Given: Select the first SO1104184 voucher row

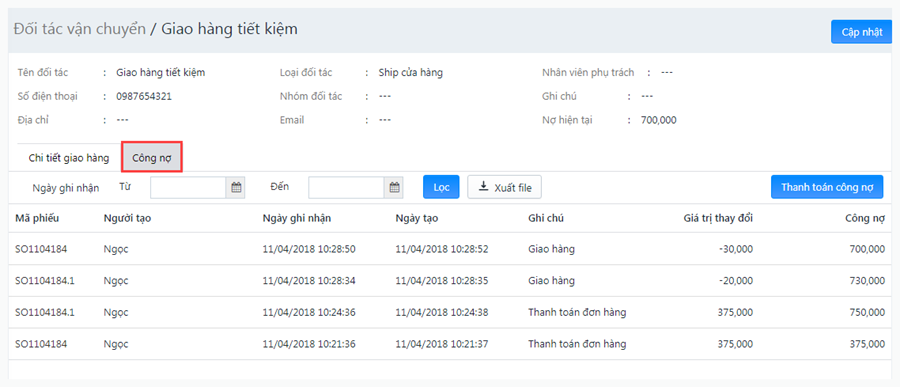Looking at the screenshot, I should (449, 249).
